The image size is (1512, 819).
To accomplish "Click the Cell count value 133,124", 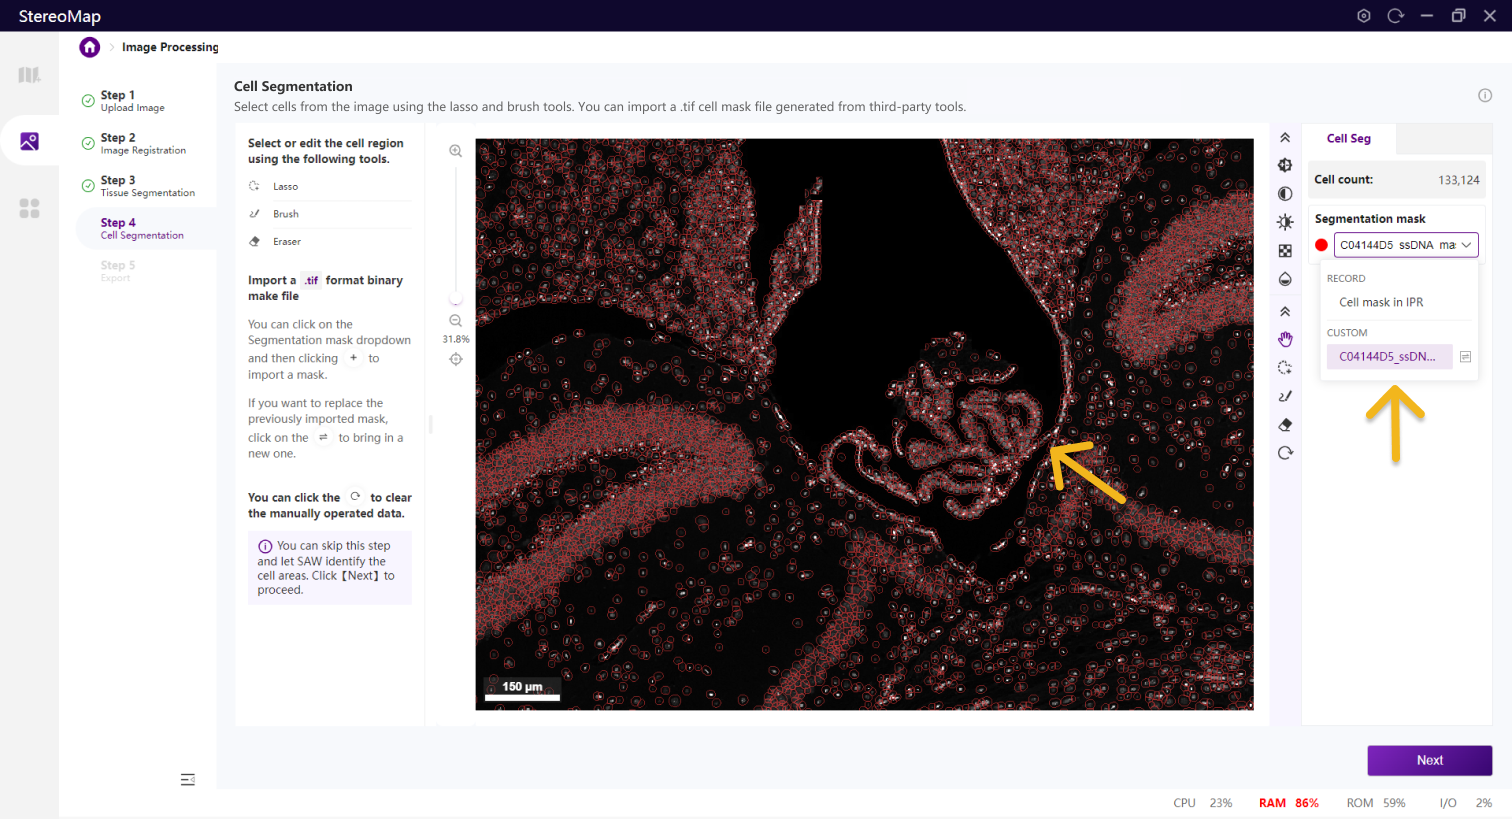I will [x=1458, y=180].
